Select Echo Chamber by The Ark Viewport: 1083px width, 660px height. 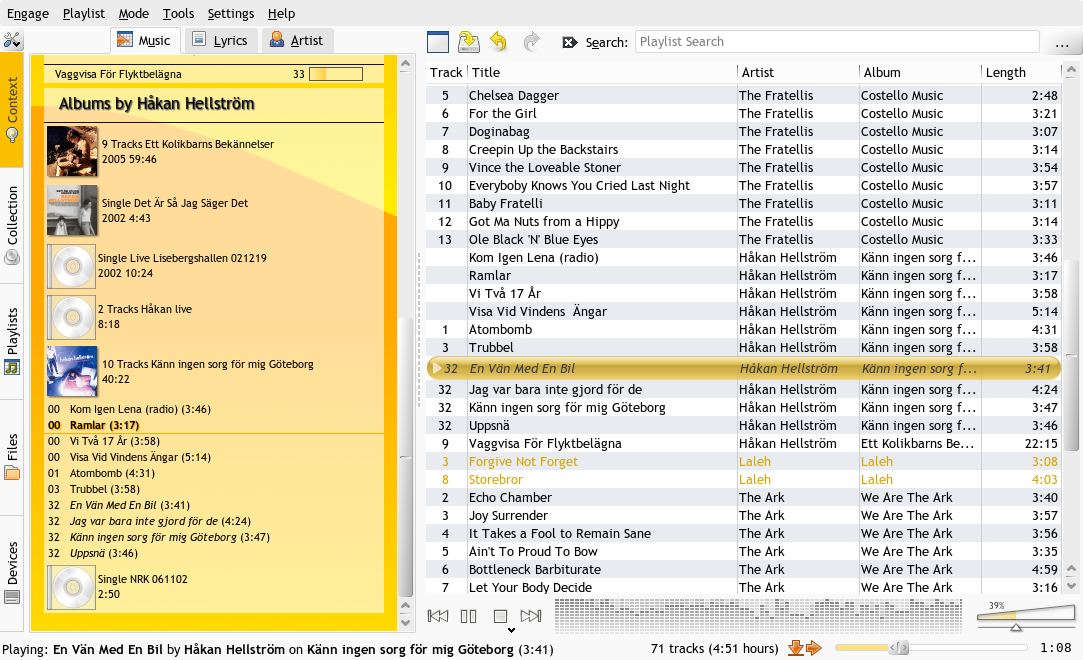point(742,498)
